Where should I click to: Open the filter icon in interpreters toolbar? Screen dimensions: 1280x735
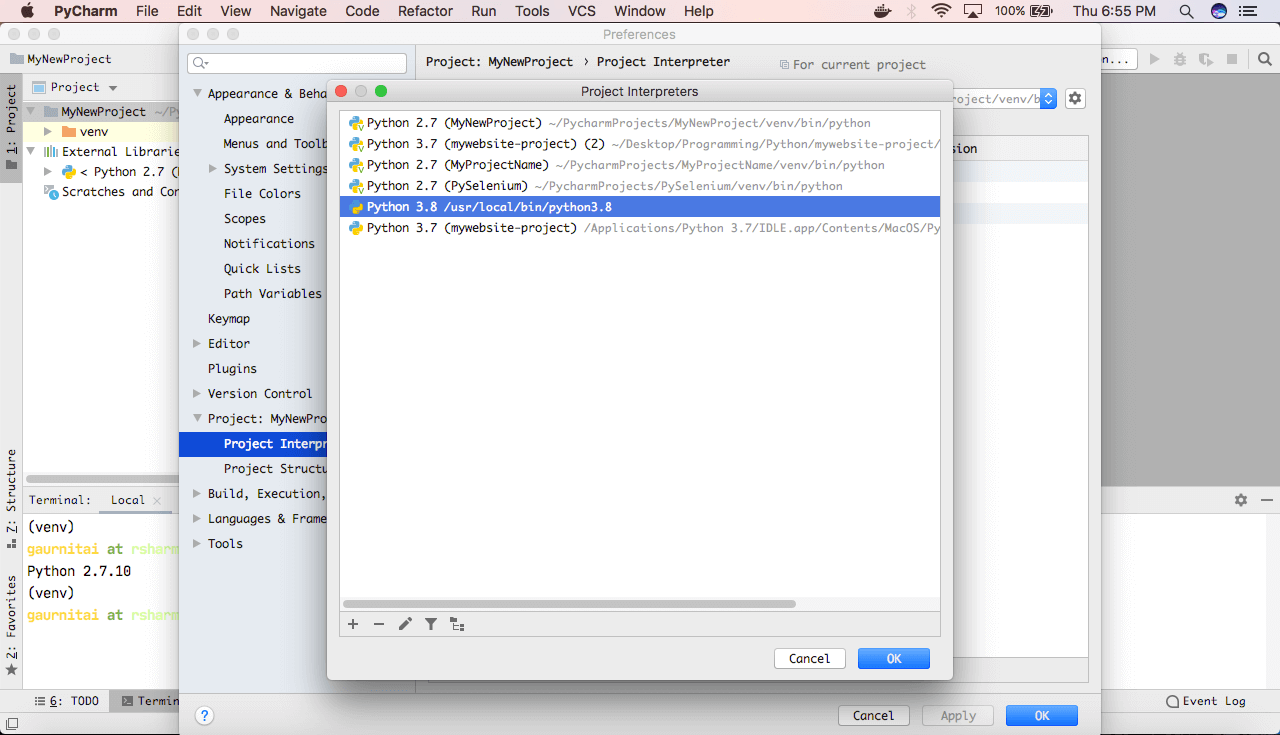[431, 624]
